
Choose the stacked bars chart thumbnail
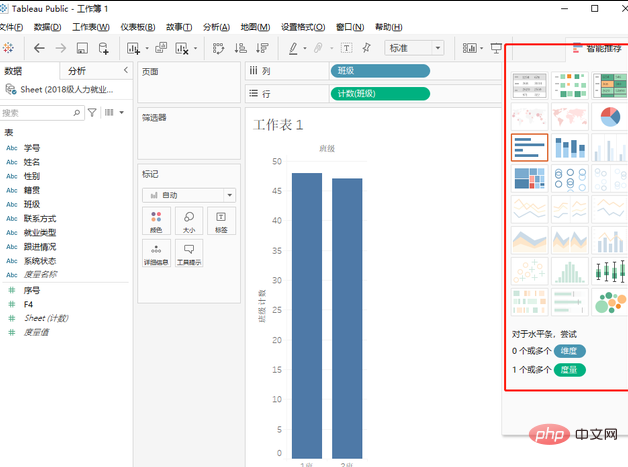[570, 147]
